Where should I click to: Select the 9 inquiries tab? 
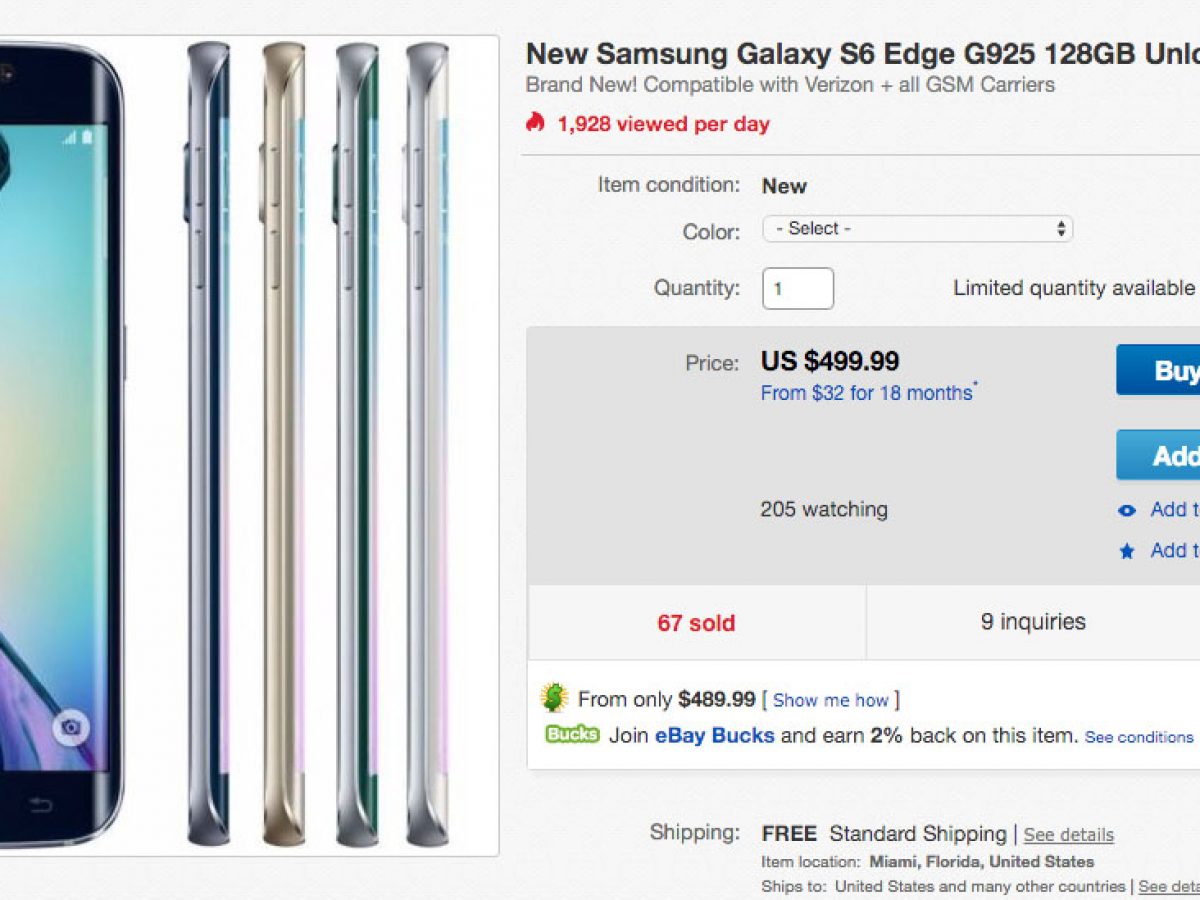[1033, 622]
